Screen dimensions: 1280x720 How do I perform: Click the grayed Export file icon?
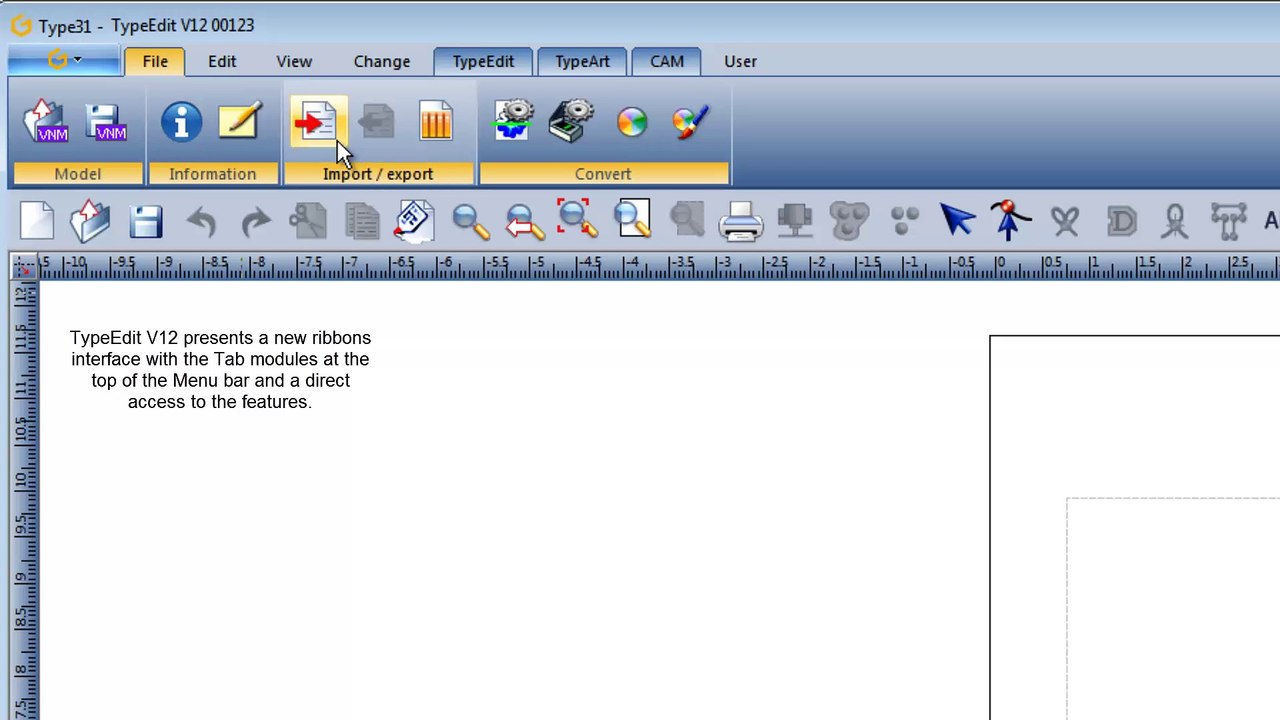tap(377, 122)
